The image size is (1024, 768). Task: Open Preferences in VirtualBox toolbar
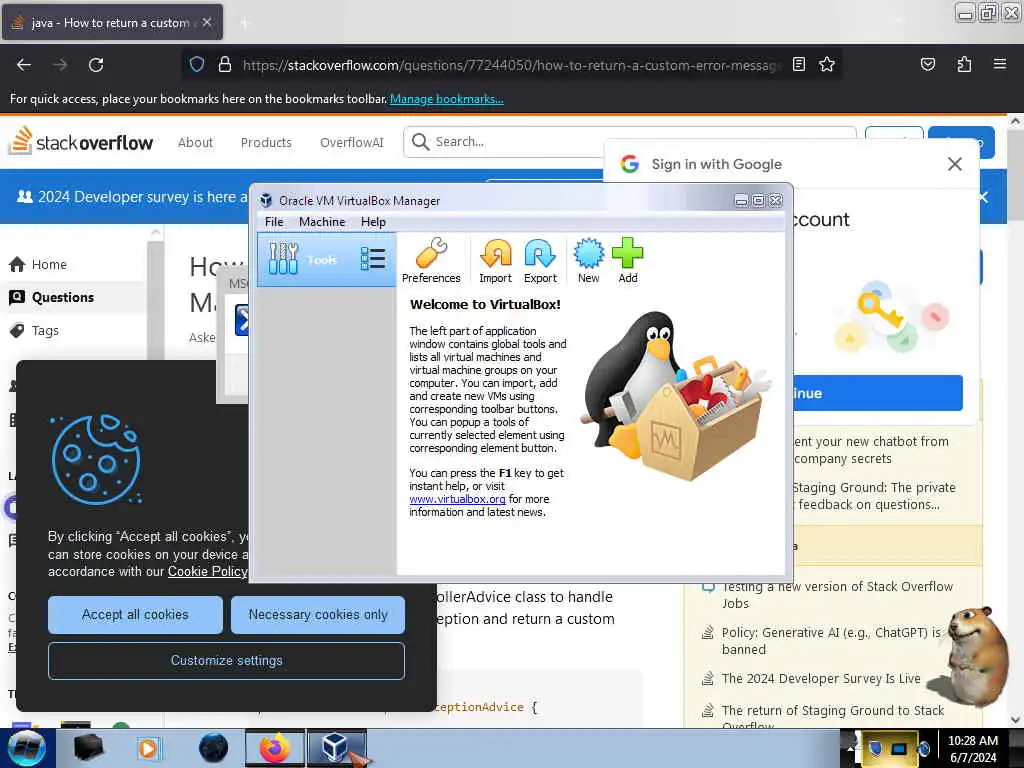pos(431,261)
